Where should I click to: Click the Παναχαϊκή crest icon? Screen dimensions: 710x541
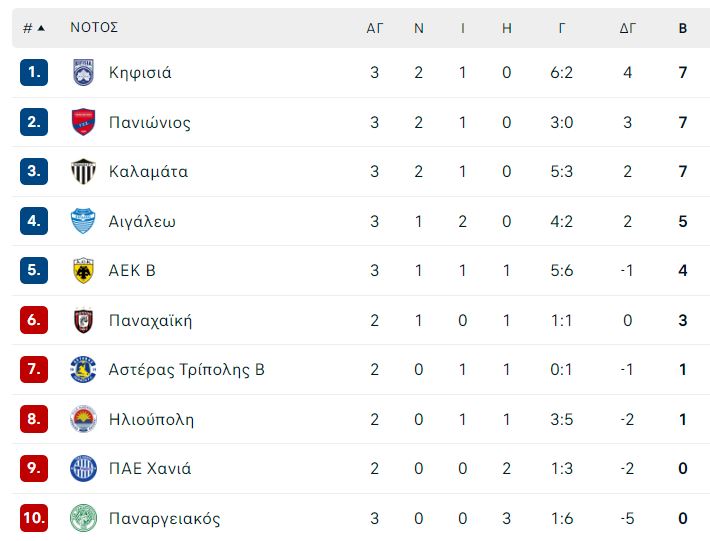pyautogui.click(x=83, y=320)
